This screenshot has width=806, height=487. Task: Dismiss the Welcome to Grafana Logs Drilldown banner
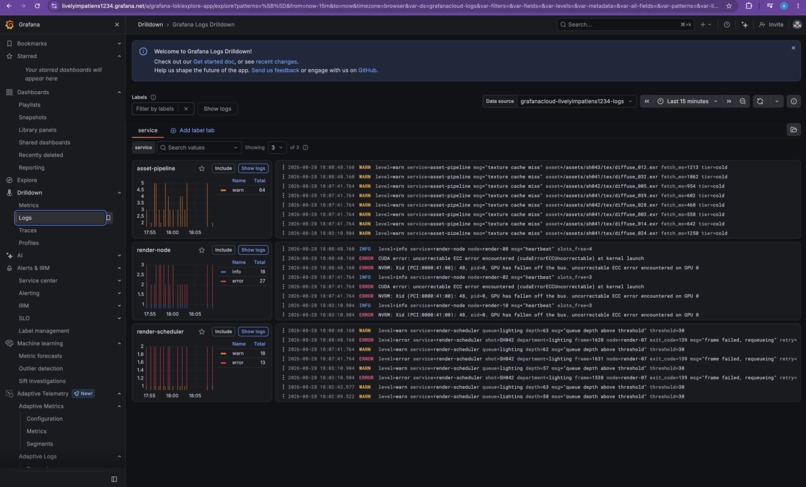click(793, 48)
